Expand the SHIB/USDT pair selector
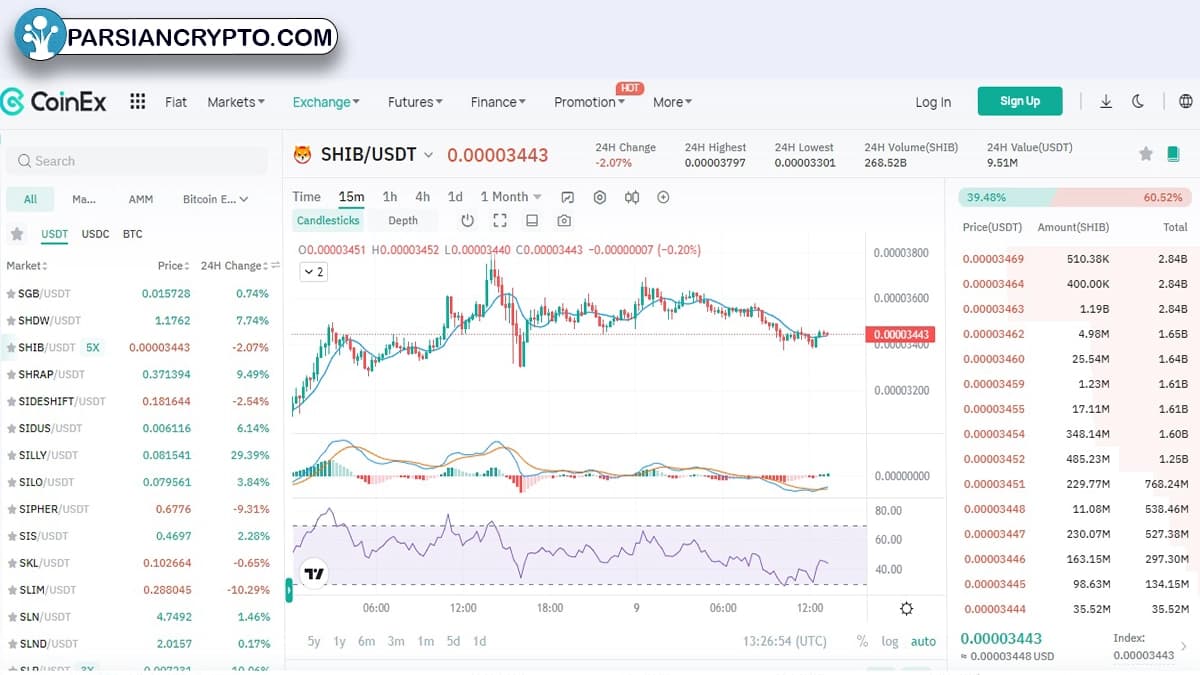Image resolution: width=1200 pixels, height=675 pixels. tap(428, 155)
